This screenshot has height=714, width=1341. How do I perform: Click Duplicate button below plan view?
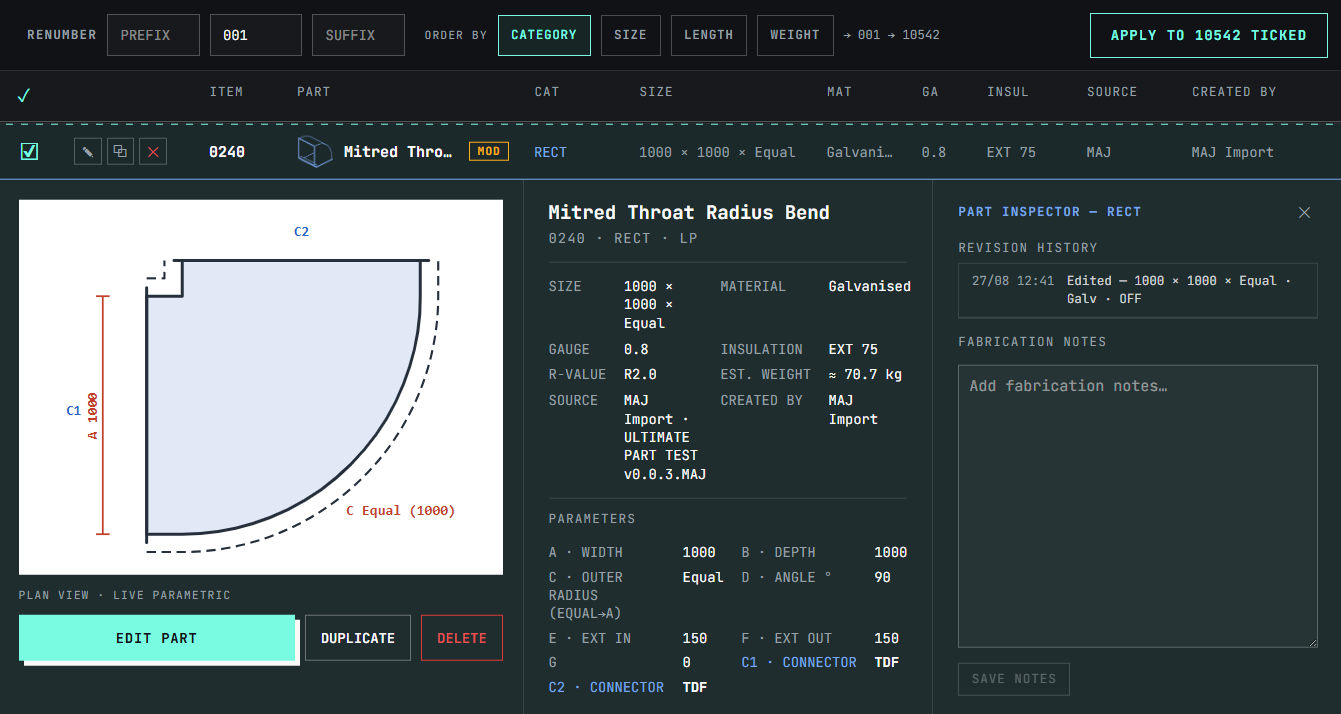point(358,638)
